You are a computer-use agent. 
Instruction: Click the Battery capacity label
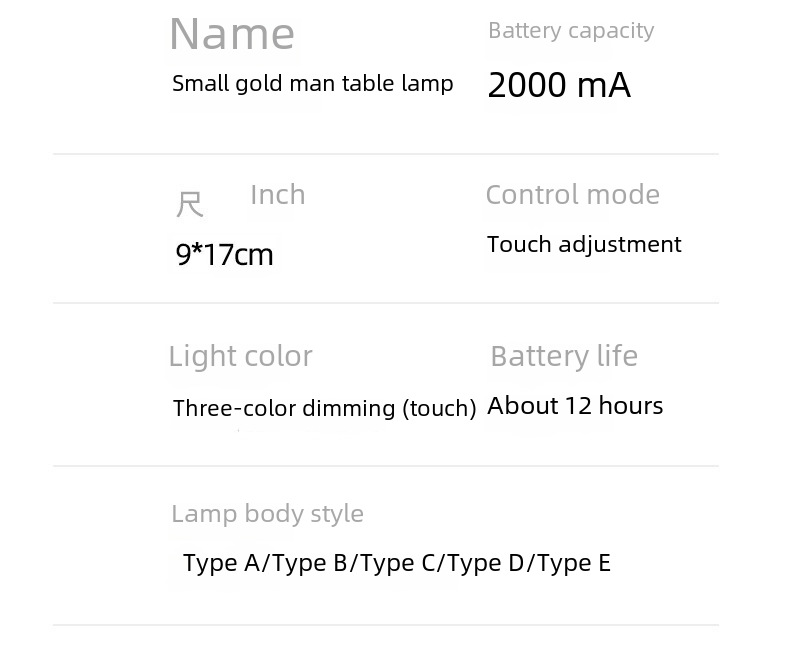tap(570, 31)
